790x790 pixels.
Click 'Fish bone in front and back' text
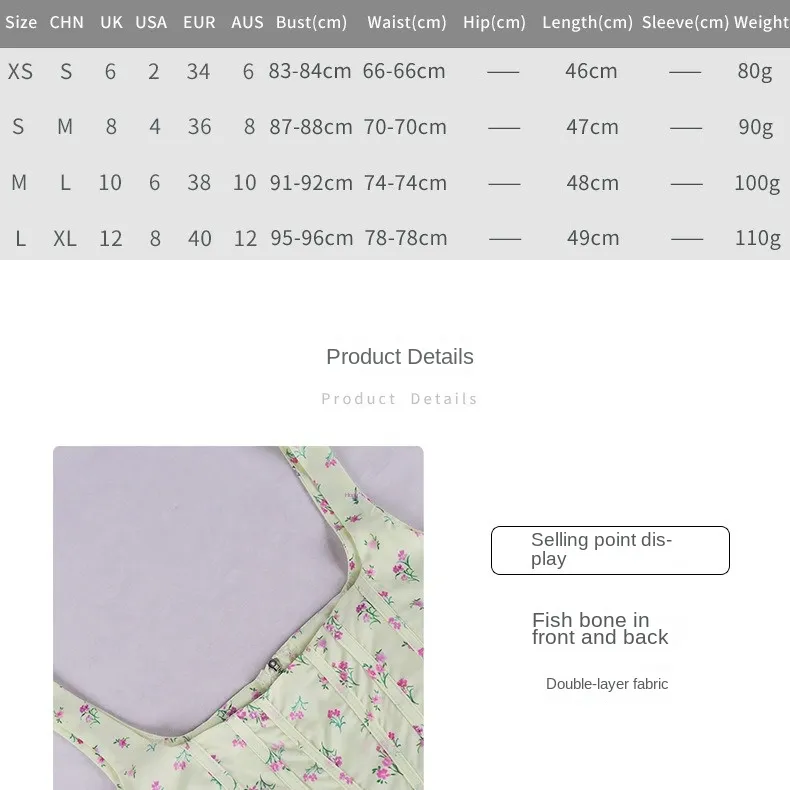point(600,628)
